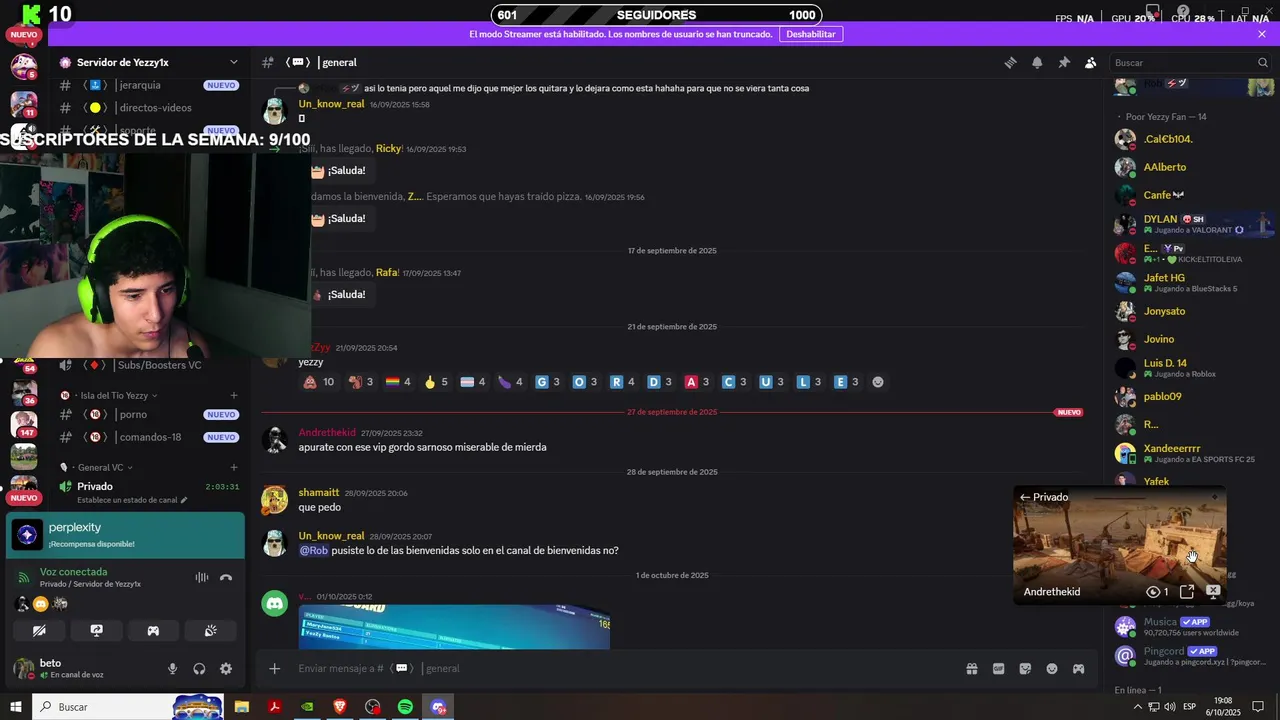
Task: Share your screen button in voice panel
Action: tap(96, 631)
